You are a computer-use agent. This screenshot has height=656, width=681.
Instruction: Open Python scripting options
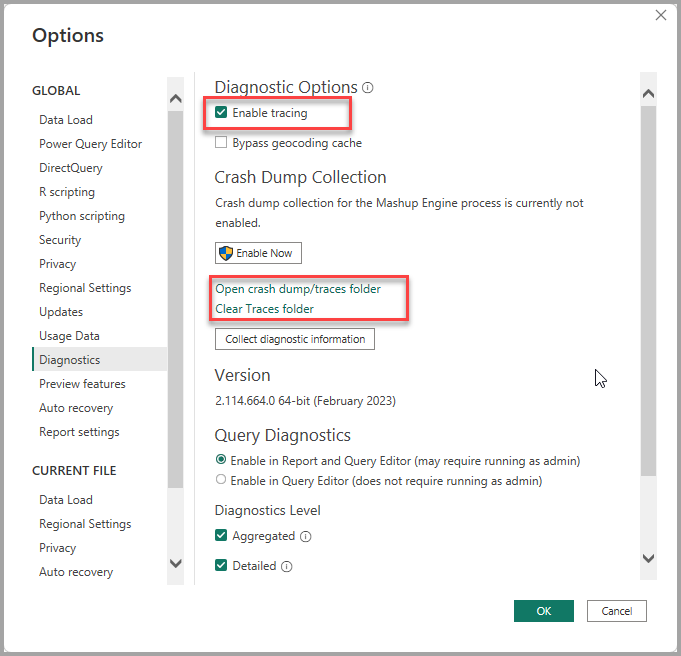pyautogui.click(x=82, y=216)
